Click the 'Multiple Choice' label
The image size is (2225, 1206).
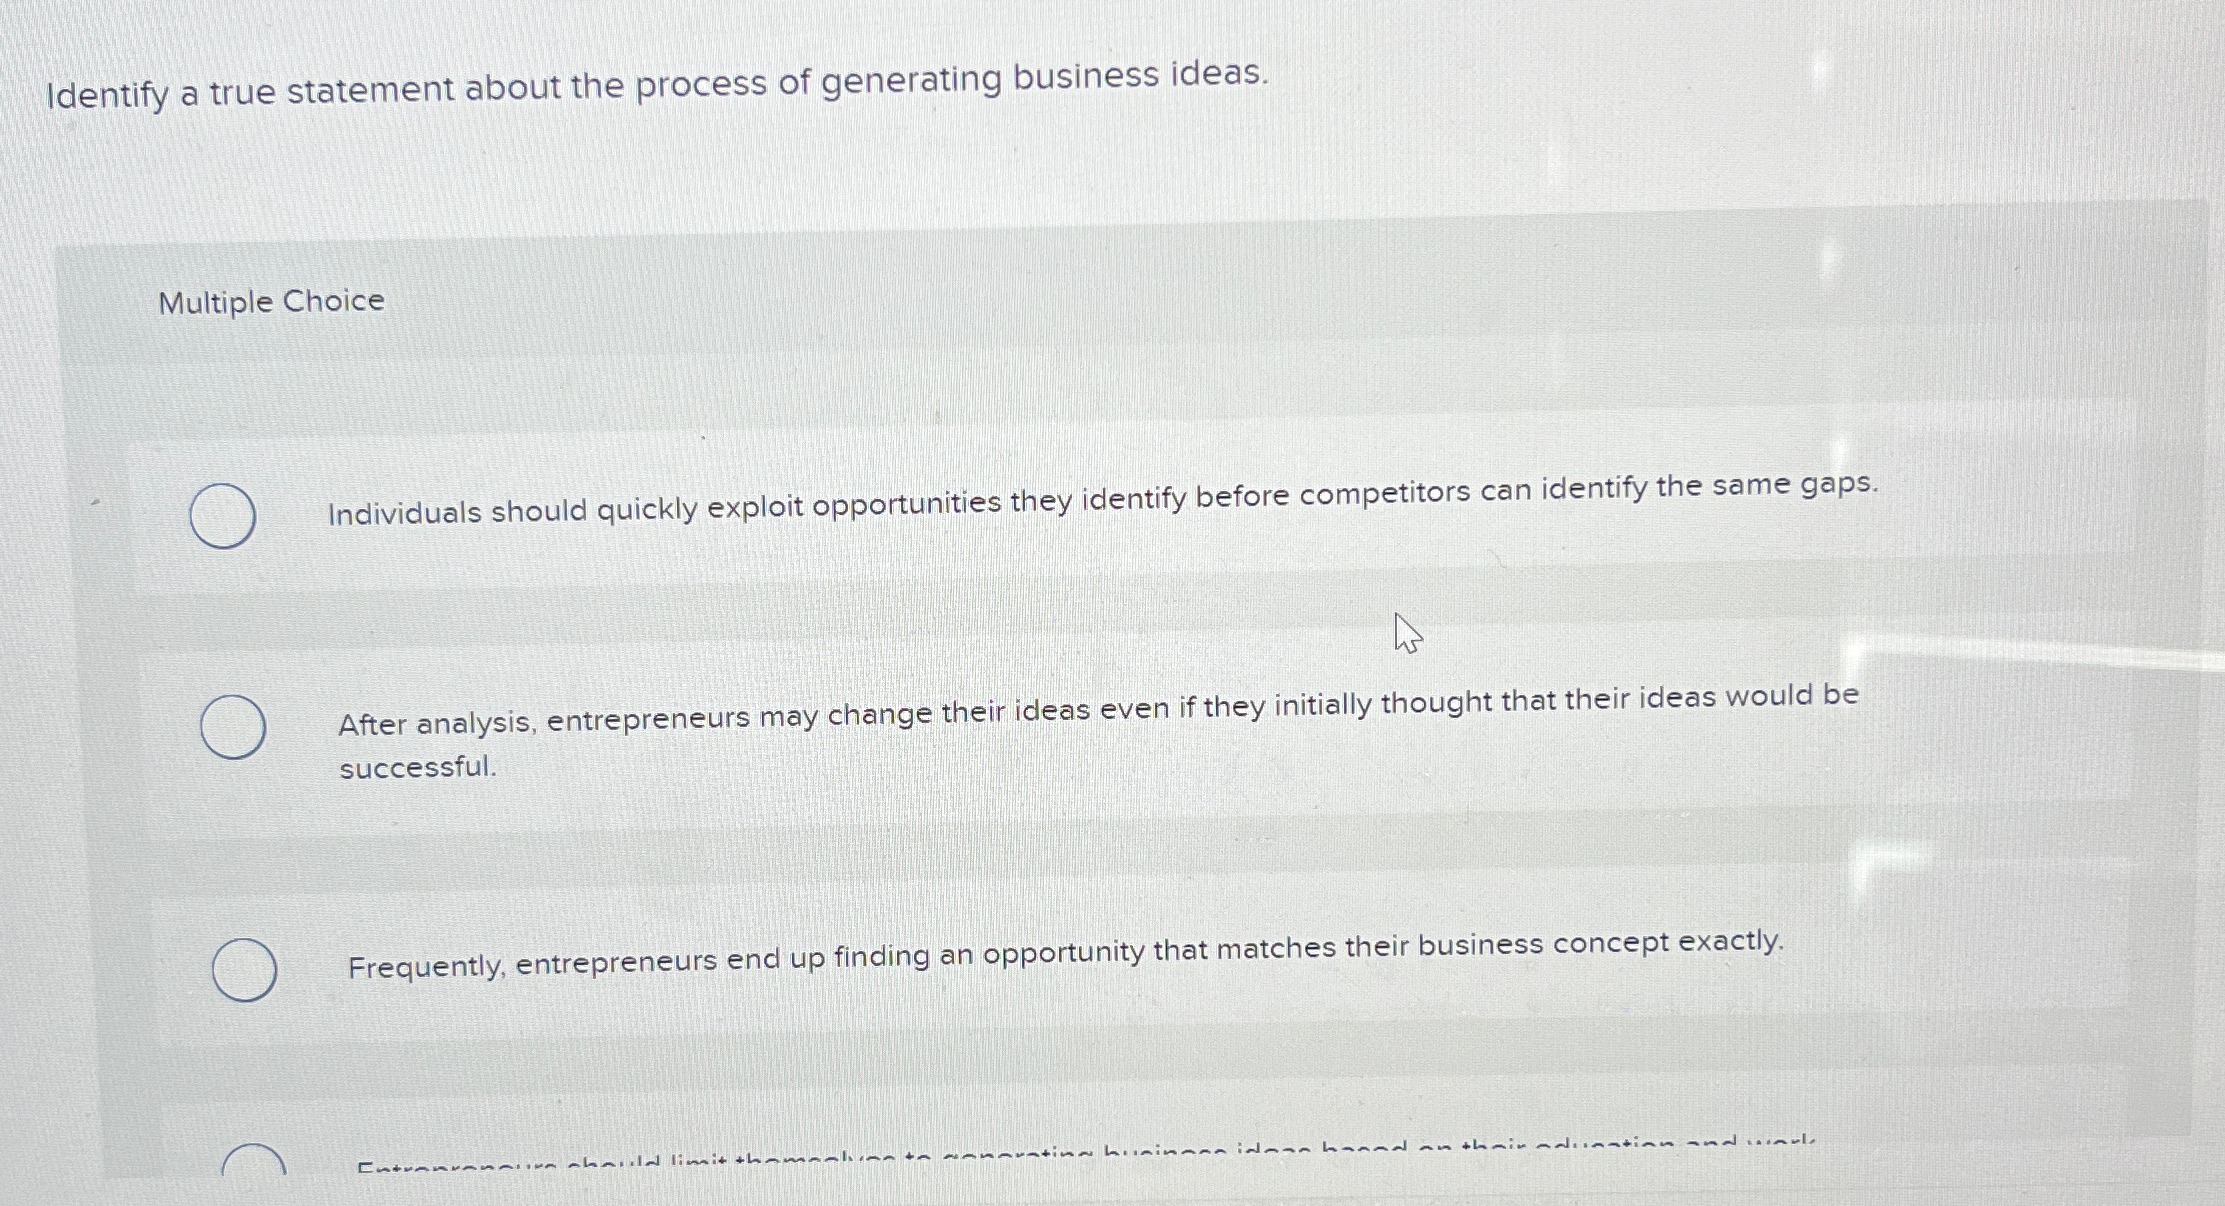coord(270,302)
